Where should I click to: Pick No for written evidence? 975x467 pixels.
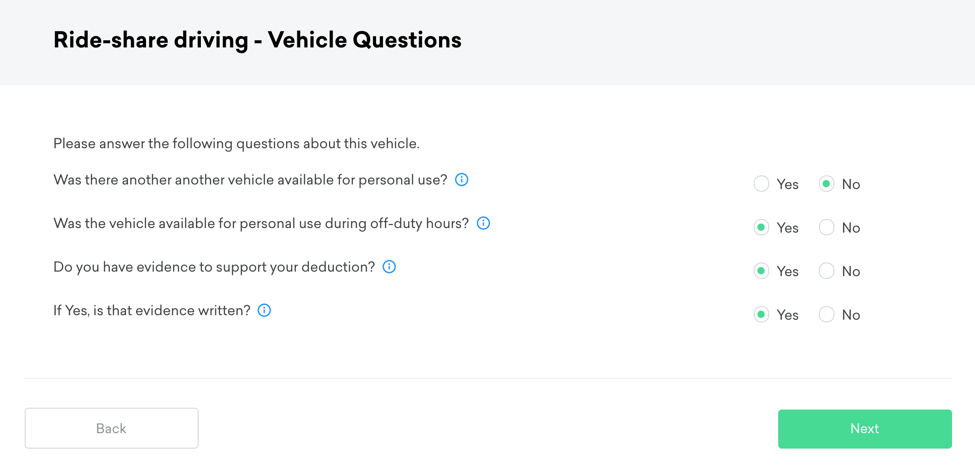[x=827, y=315]
